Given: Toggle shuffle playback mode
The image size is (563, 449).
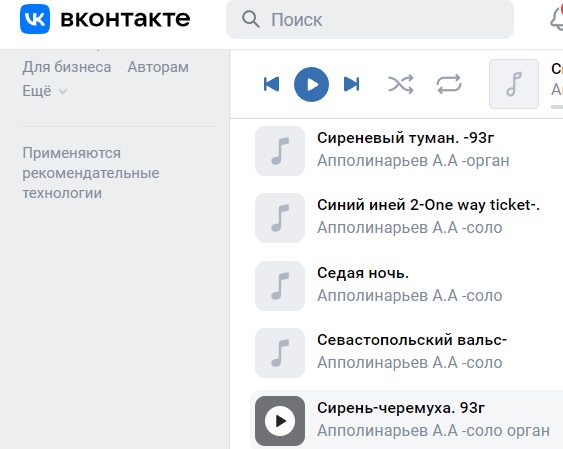Looking at the screenshot, I should click(x=401, y=84).
